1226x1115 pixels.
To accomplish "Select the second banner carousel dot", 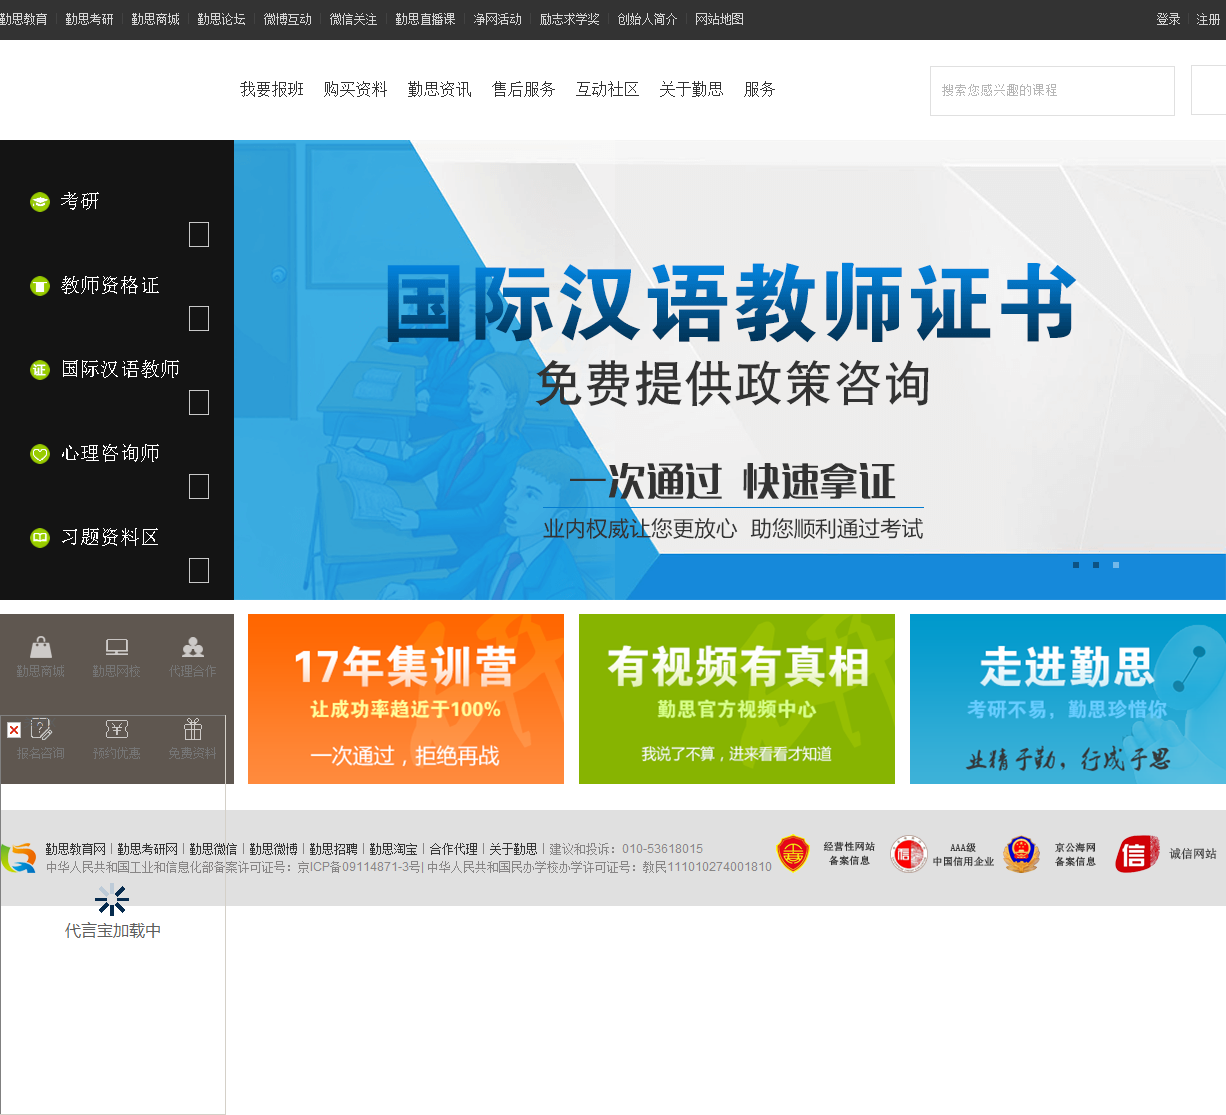I will [1096, 565].
